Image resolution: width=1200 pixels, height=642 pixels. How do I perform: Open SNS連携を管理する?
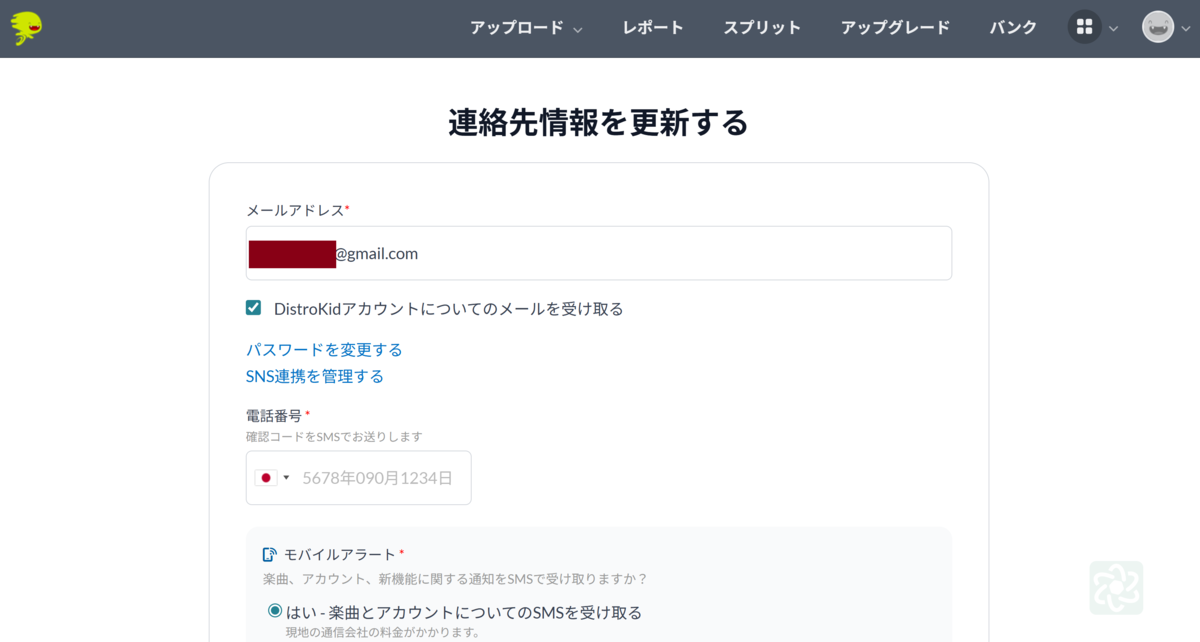[316, 377]
